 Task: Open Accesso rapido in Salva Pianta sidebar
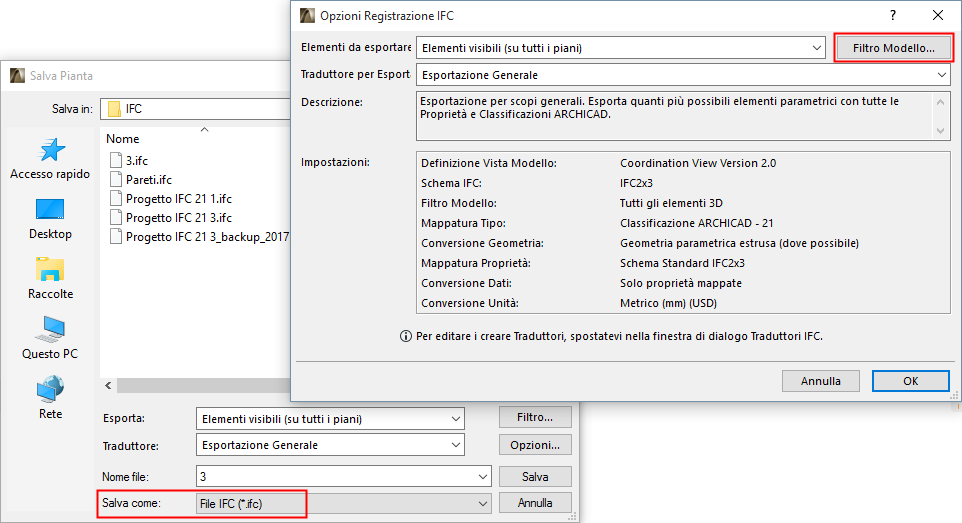coord(50,159)
